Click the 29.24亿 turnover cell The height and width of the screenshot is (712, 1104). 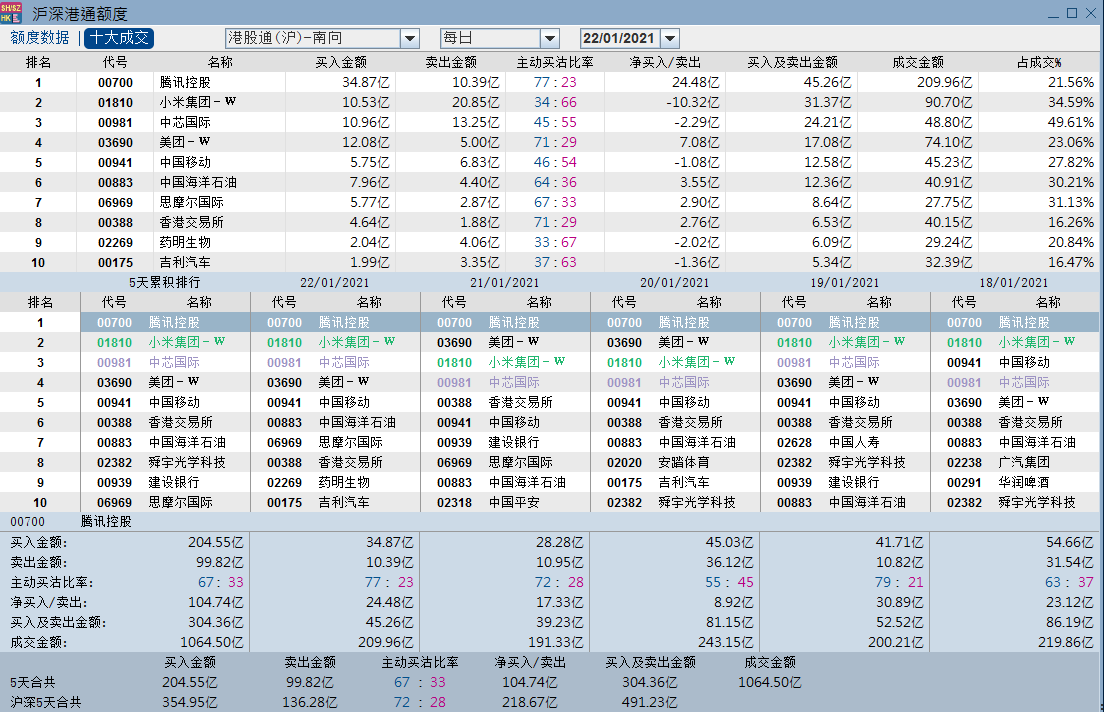[948, 242]
